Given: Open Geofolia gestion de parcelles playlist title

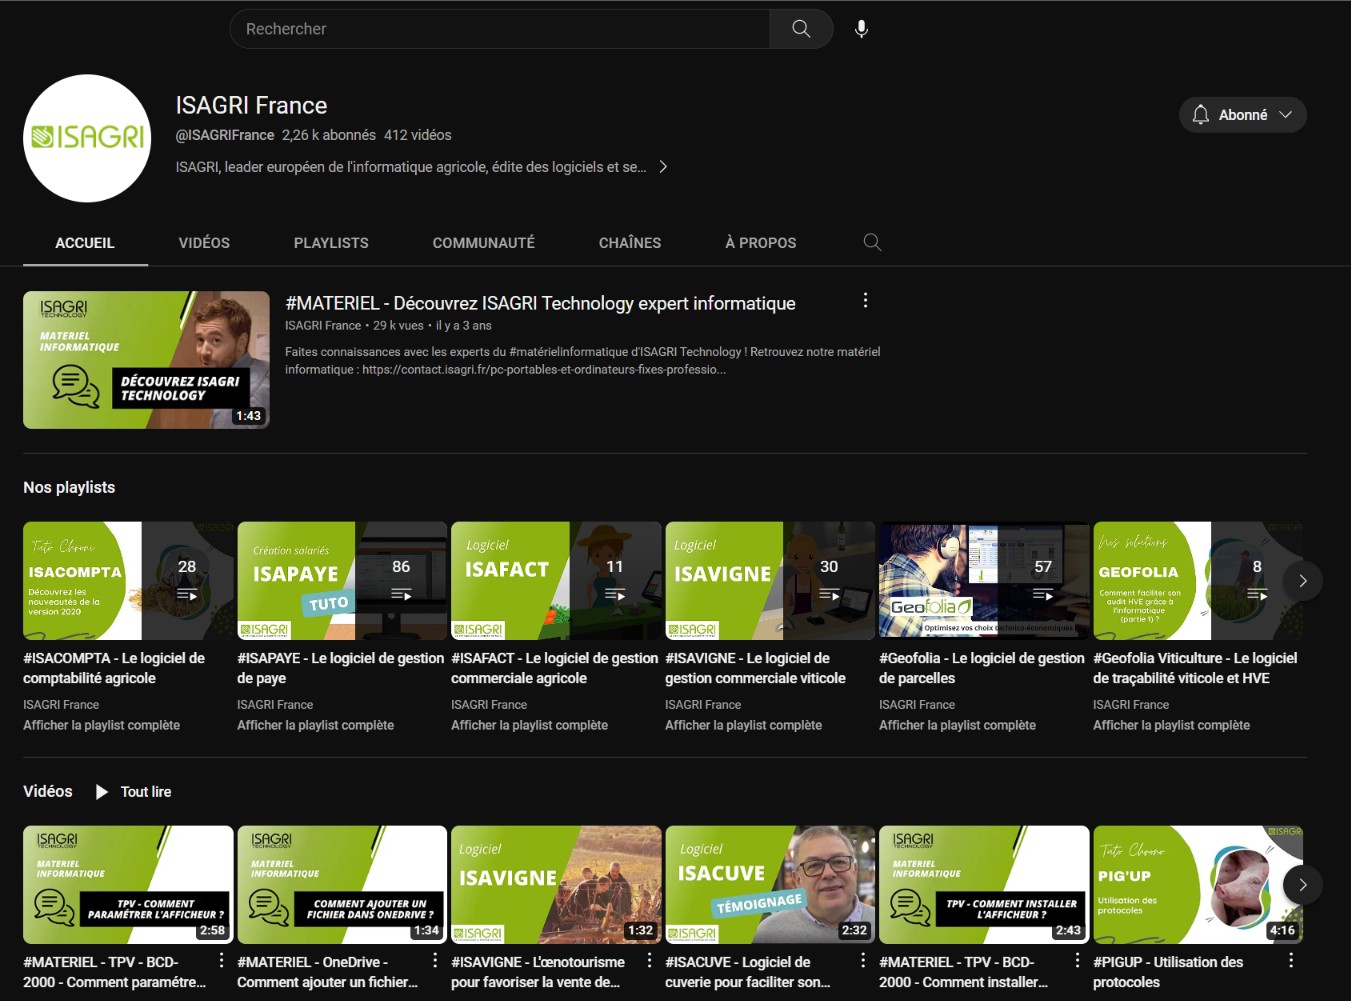Looking at the screenshot, I should coord(982,668).
